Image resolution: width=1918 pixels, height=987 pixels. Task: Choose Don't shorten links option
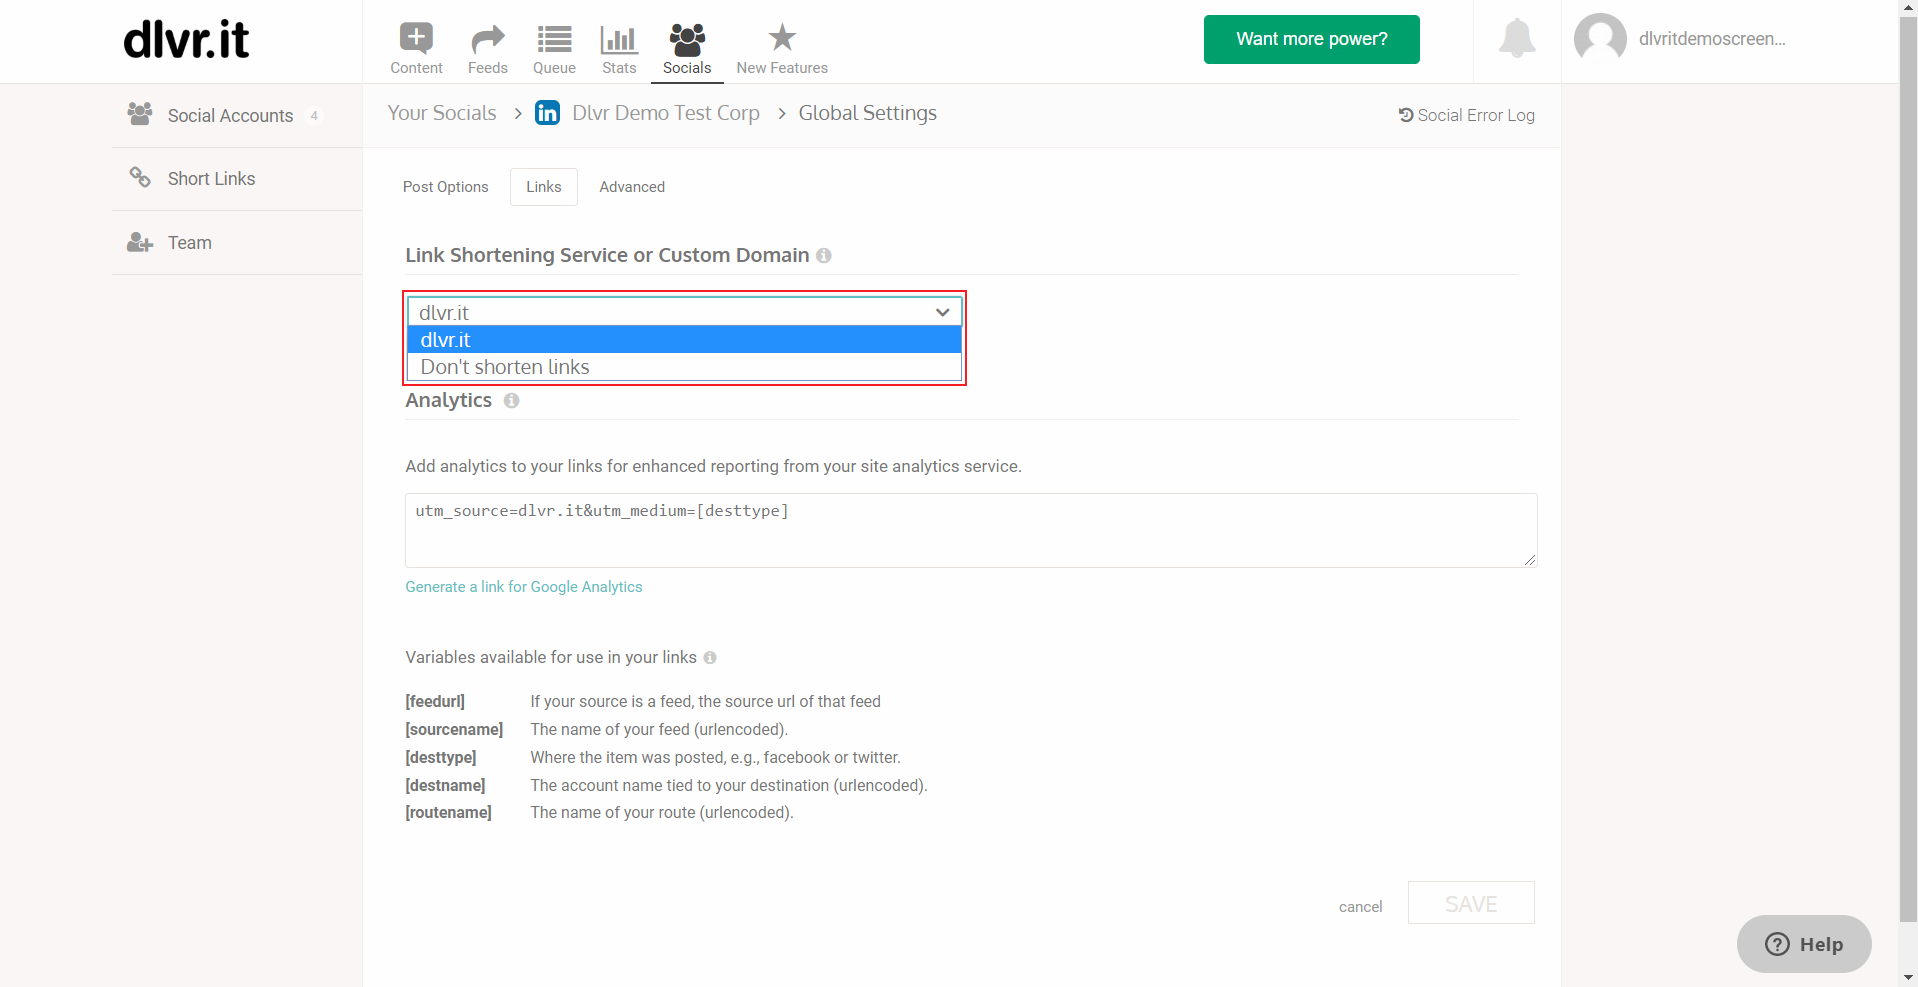click(684, 367)
